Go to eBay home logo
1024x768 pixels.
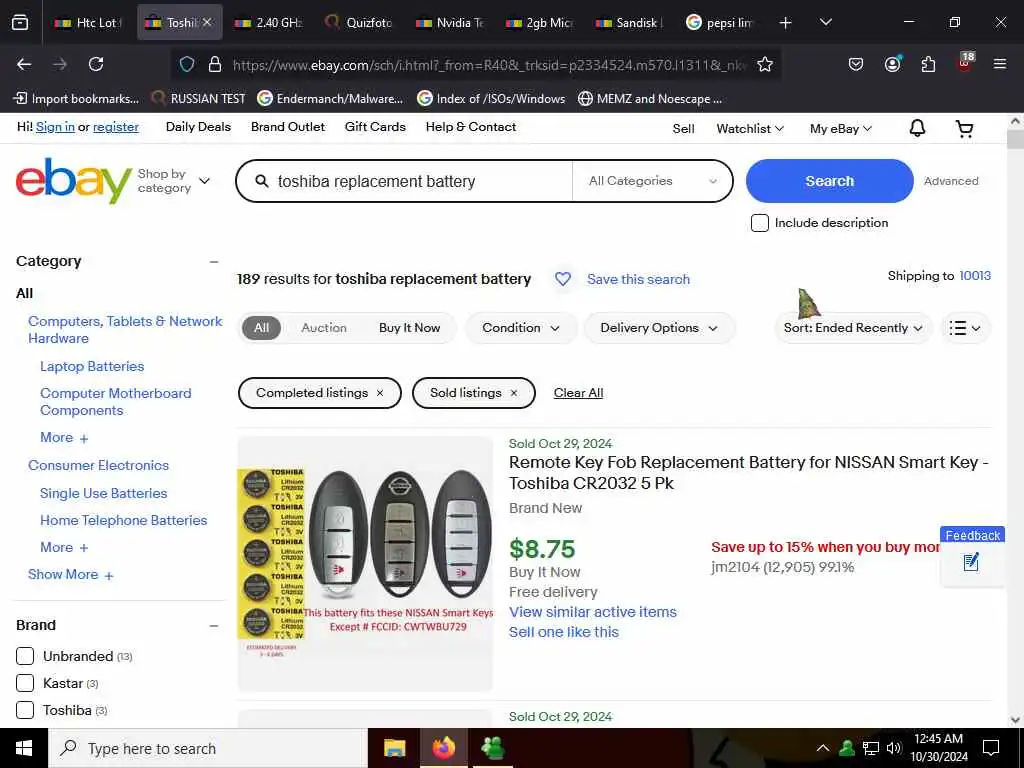(x=74, y=181)
